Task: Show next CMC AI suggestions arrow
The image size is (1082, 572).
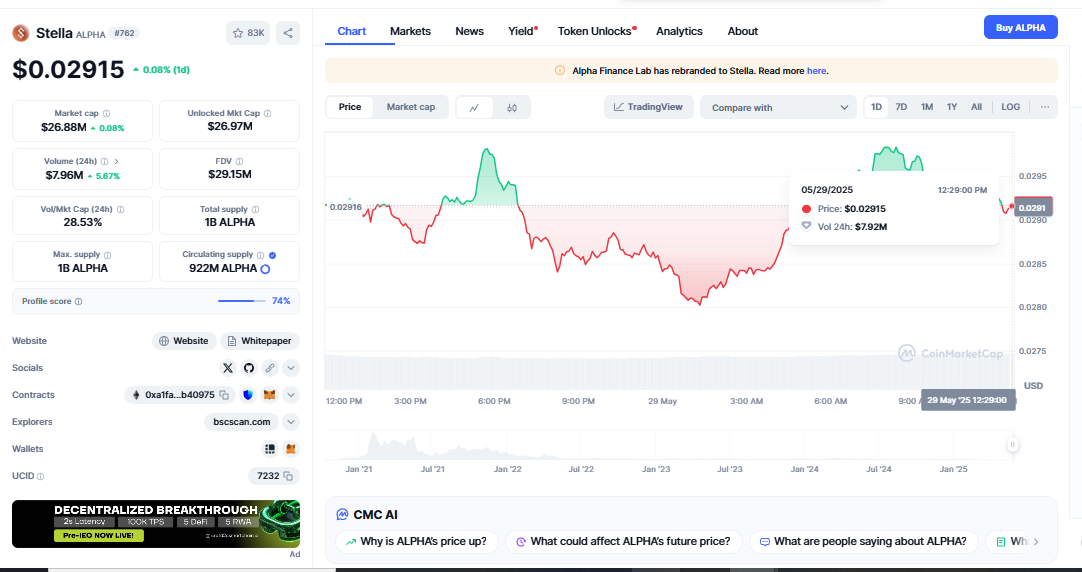Action: click(x=1036, y=542)
